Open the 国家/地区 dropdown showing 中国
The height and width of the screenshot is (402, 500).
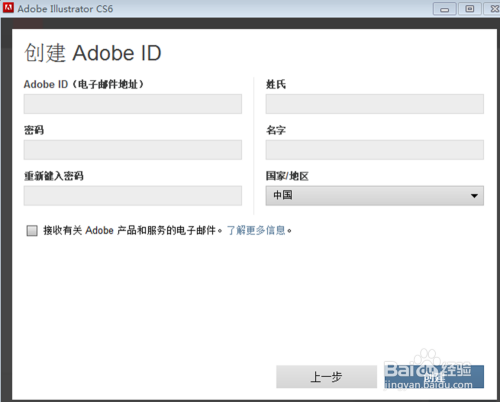(x=375, y=196)
